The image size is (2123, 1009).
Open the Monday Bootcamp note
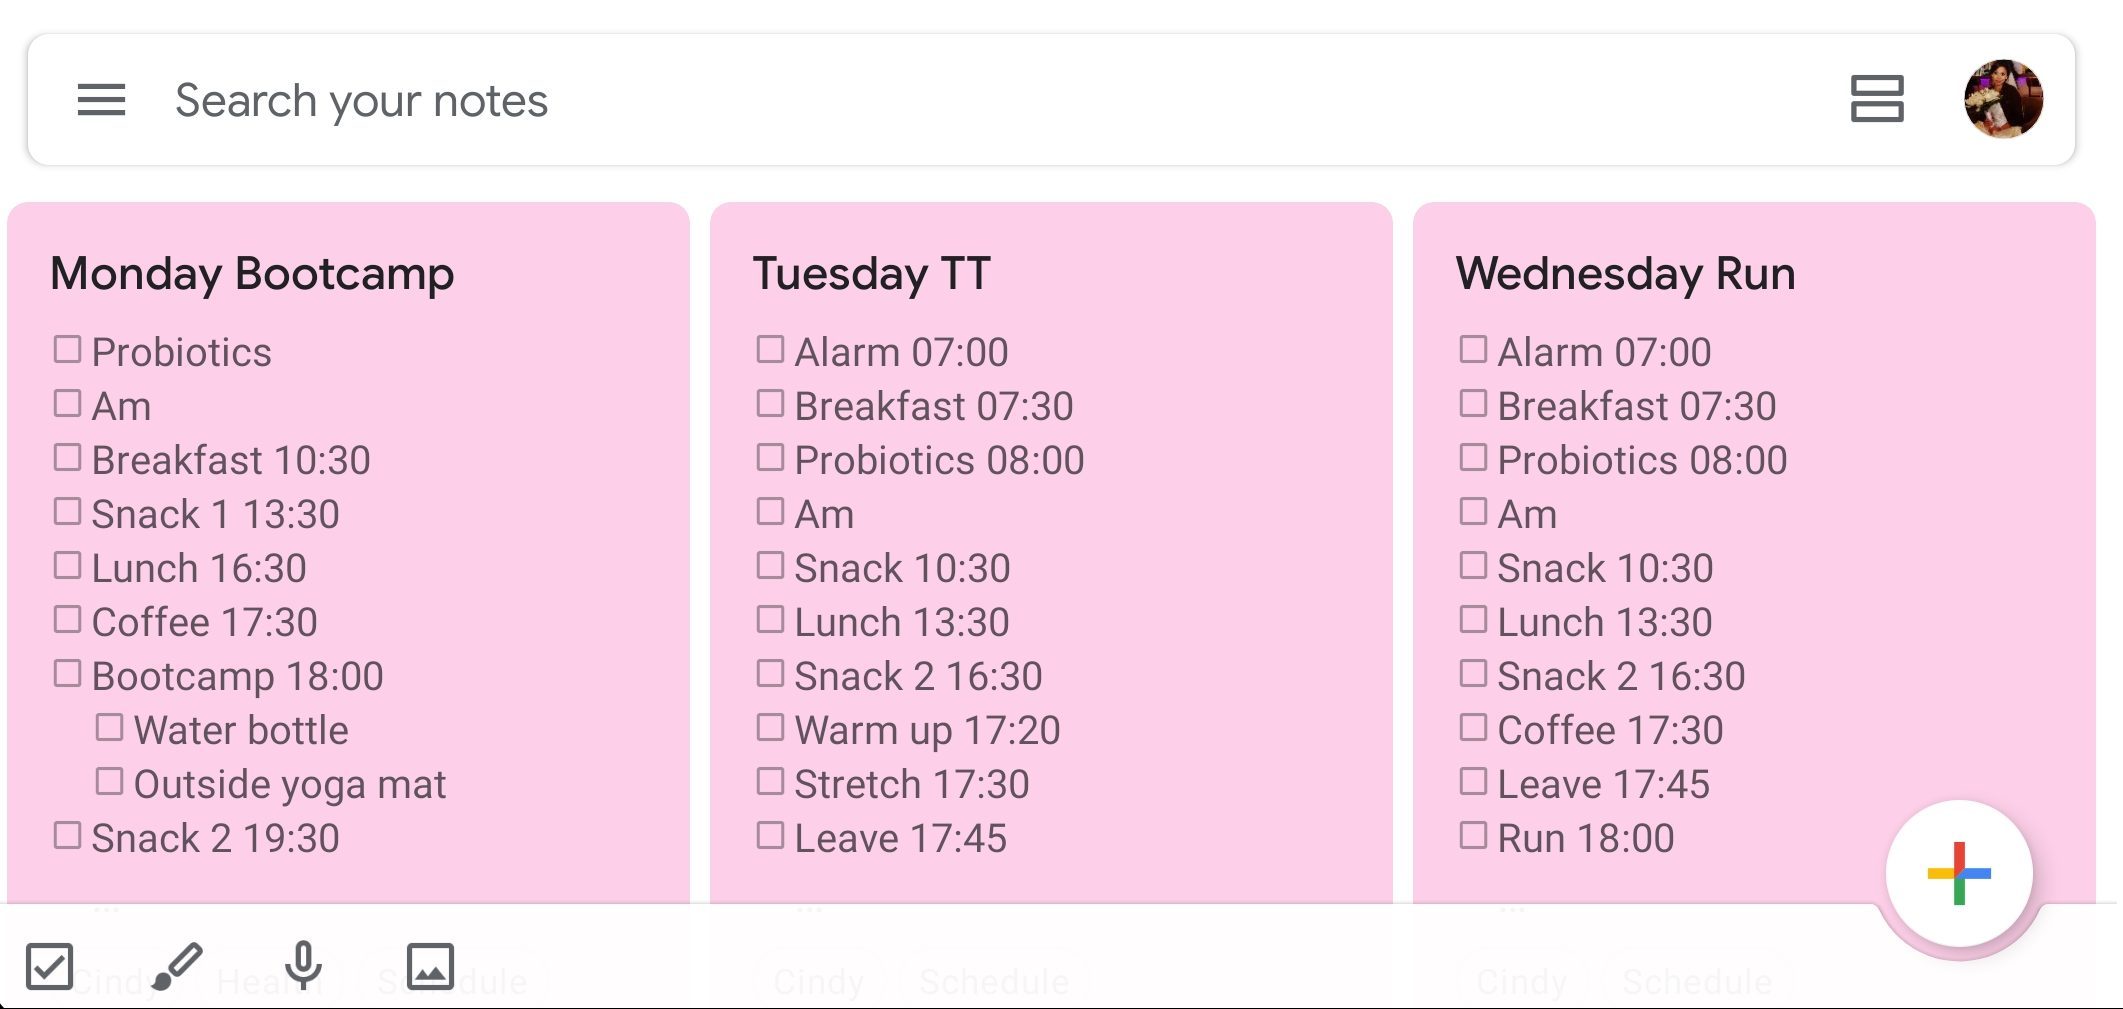252,274
